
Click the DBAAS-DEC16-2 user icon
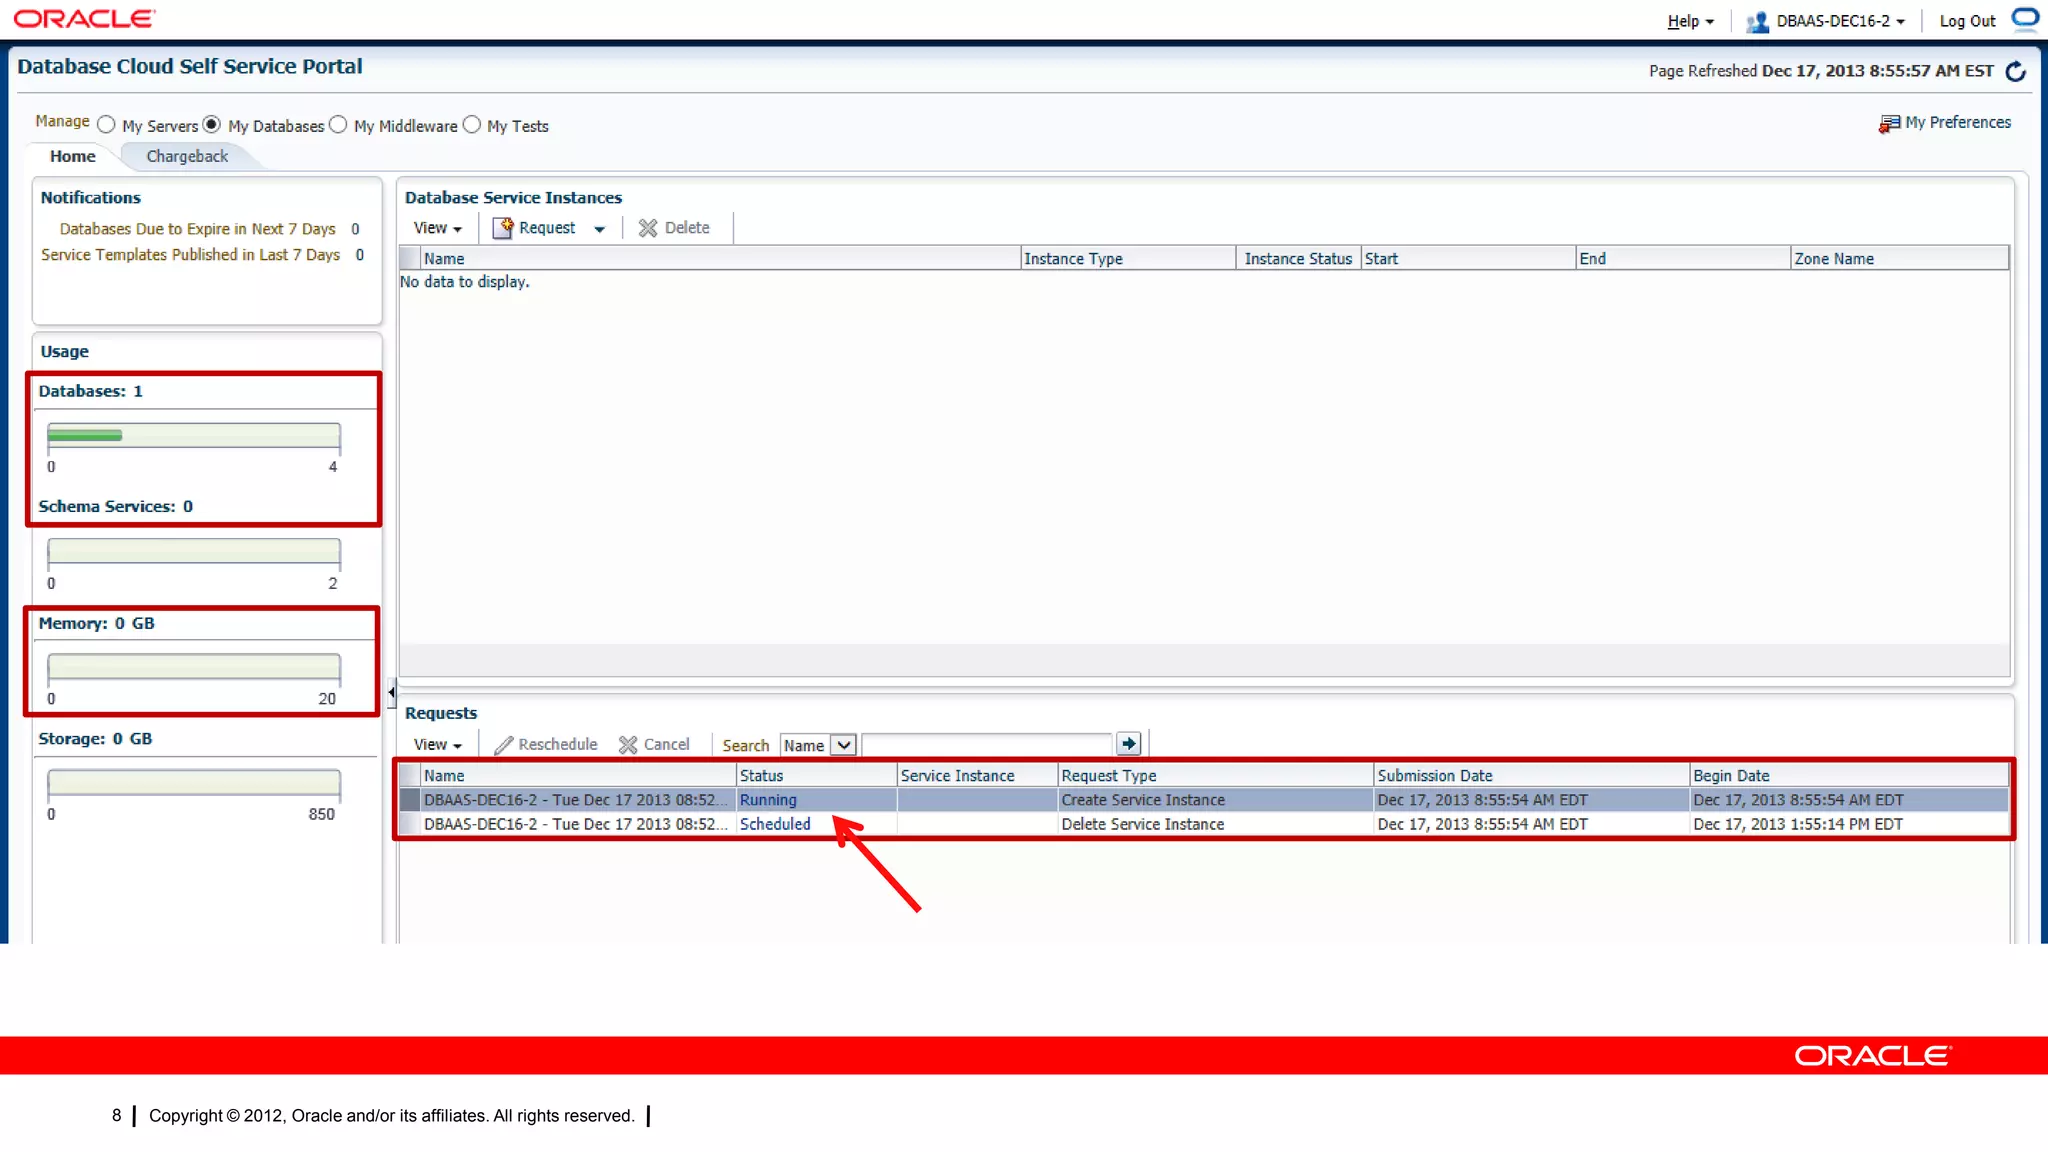point(1757,22)
